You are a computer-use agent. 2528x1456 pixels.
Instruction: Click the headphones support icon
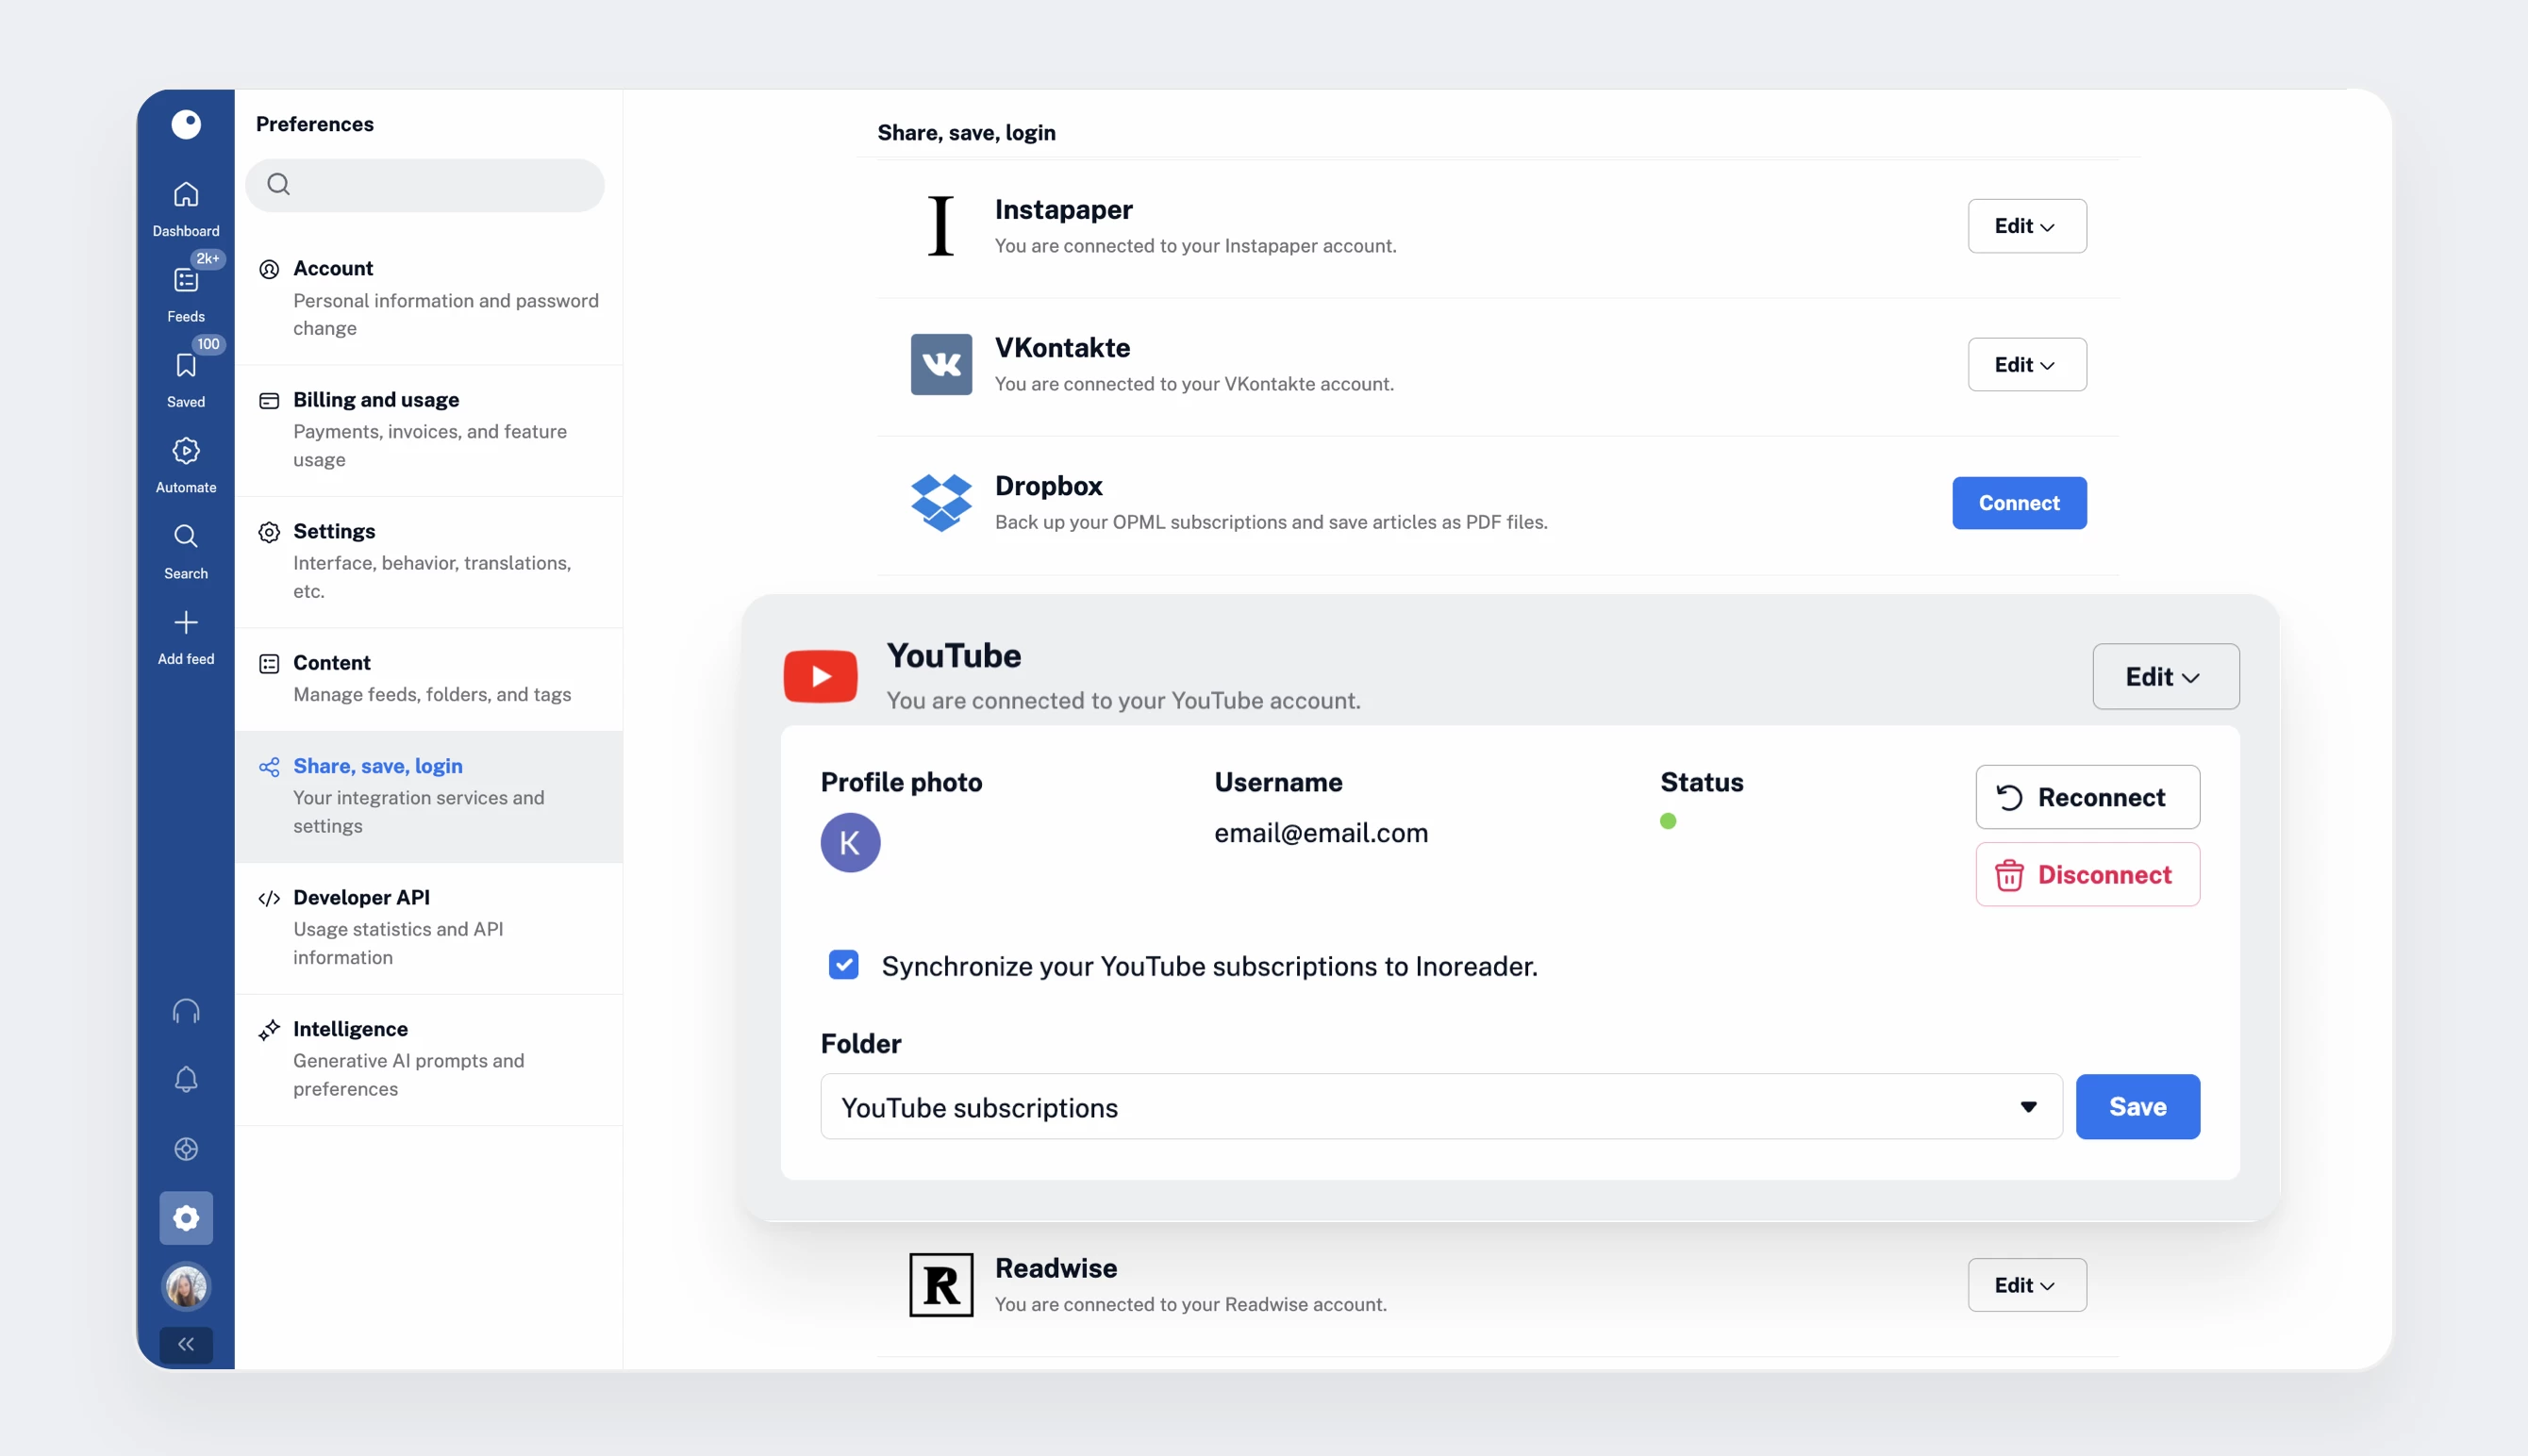[186, 1011]
